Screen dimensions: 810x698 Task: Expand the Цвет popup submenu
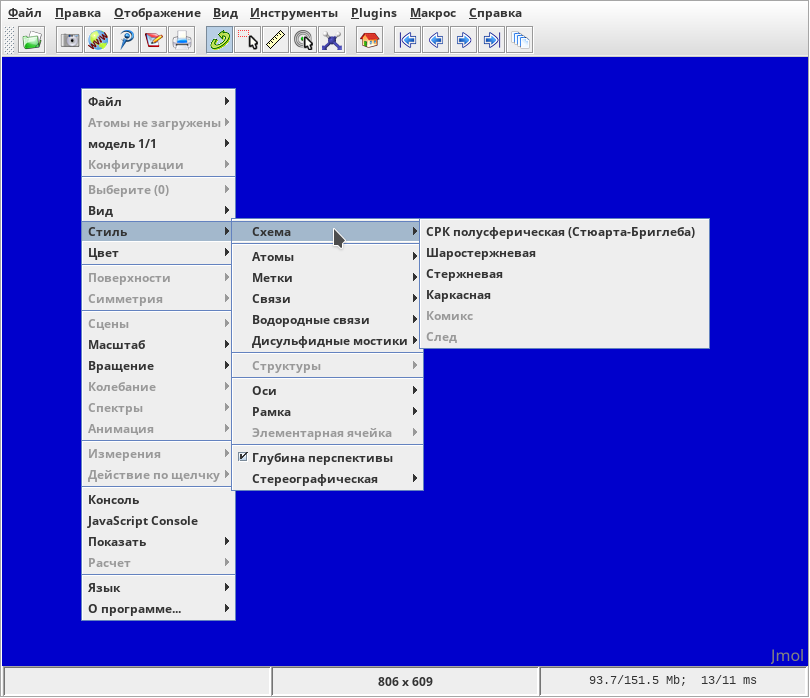tap(159, 253)
